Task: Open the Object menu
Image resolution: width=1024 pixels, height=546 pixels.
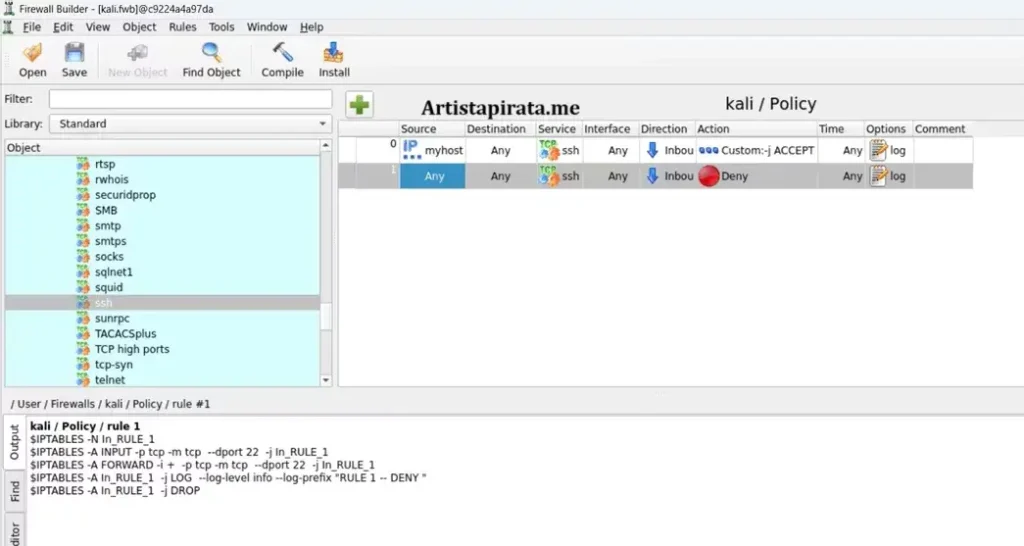Action: click(139, 27)
